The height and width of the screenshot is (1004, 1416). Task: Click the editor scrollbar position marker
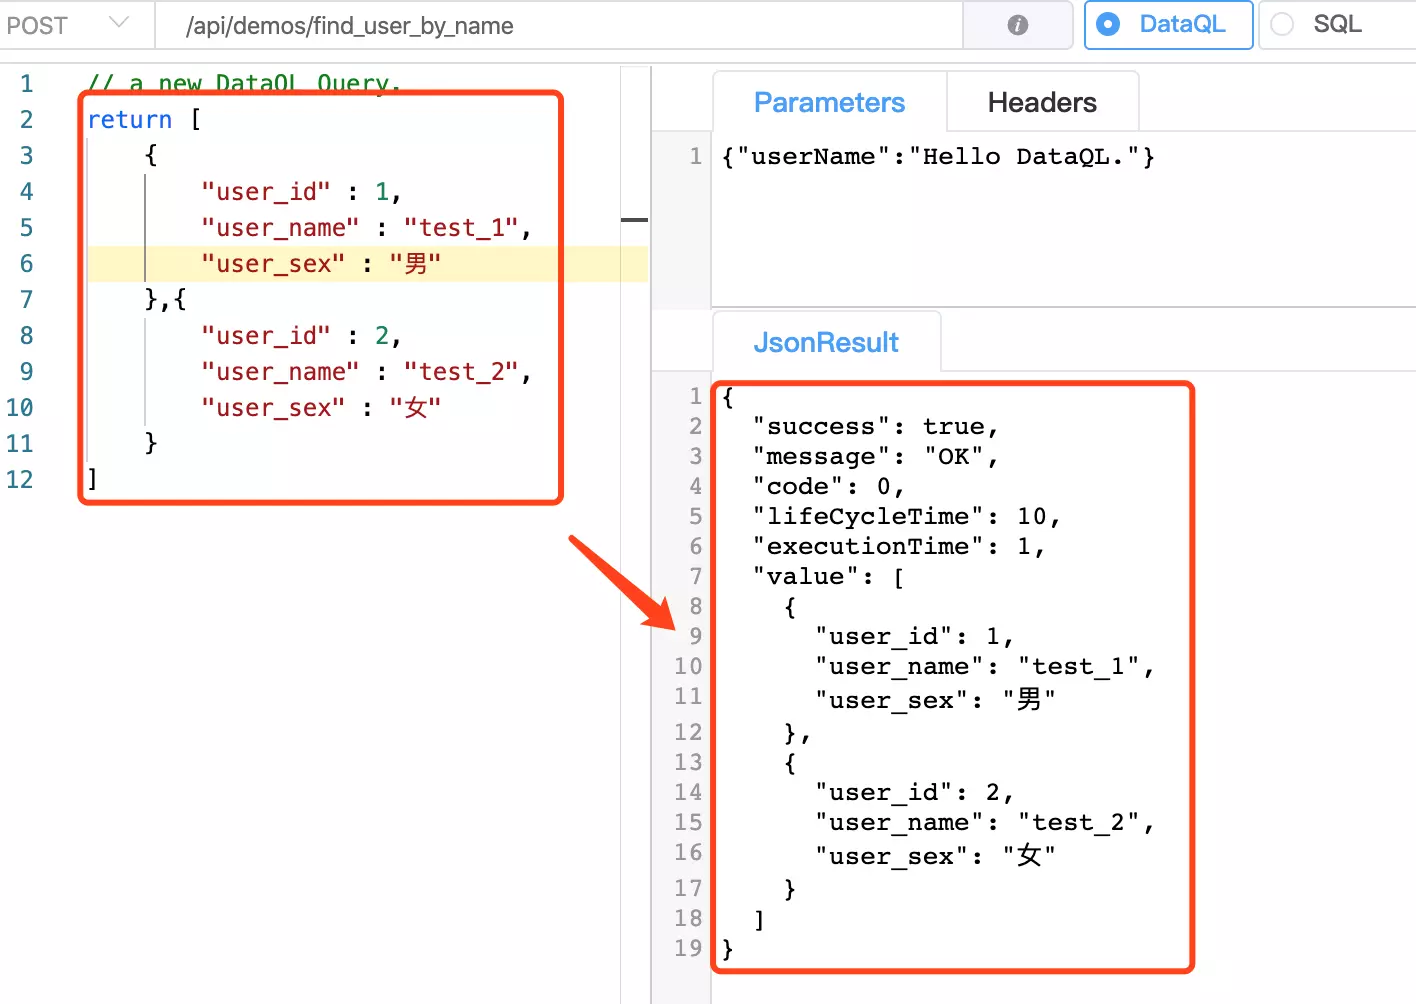[x=634, y=219]
